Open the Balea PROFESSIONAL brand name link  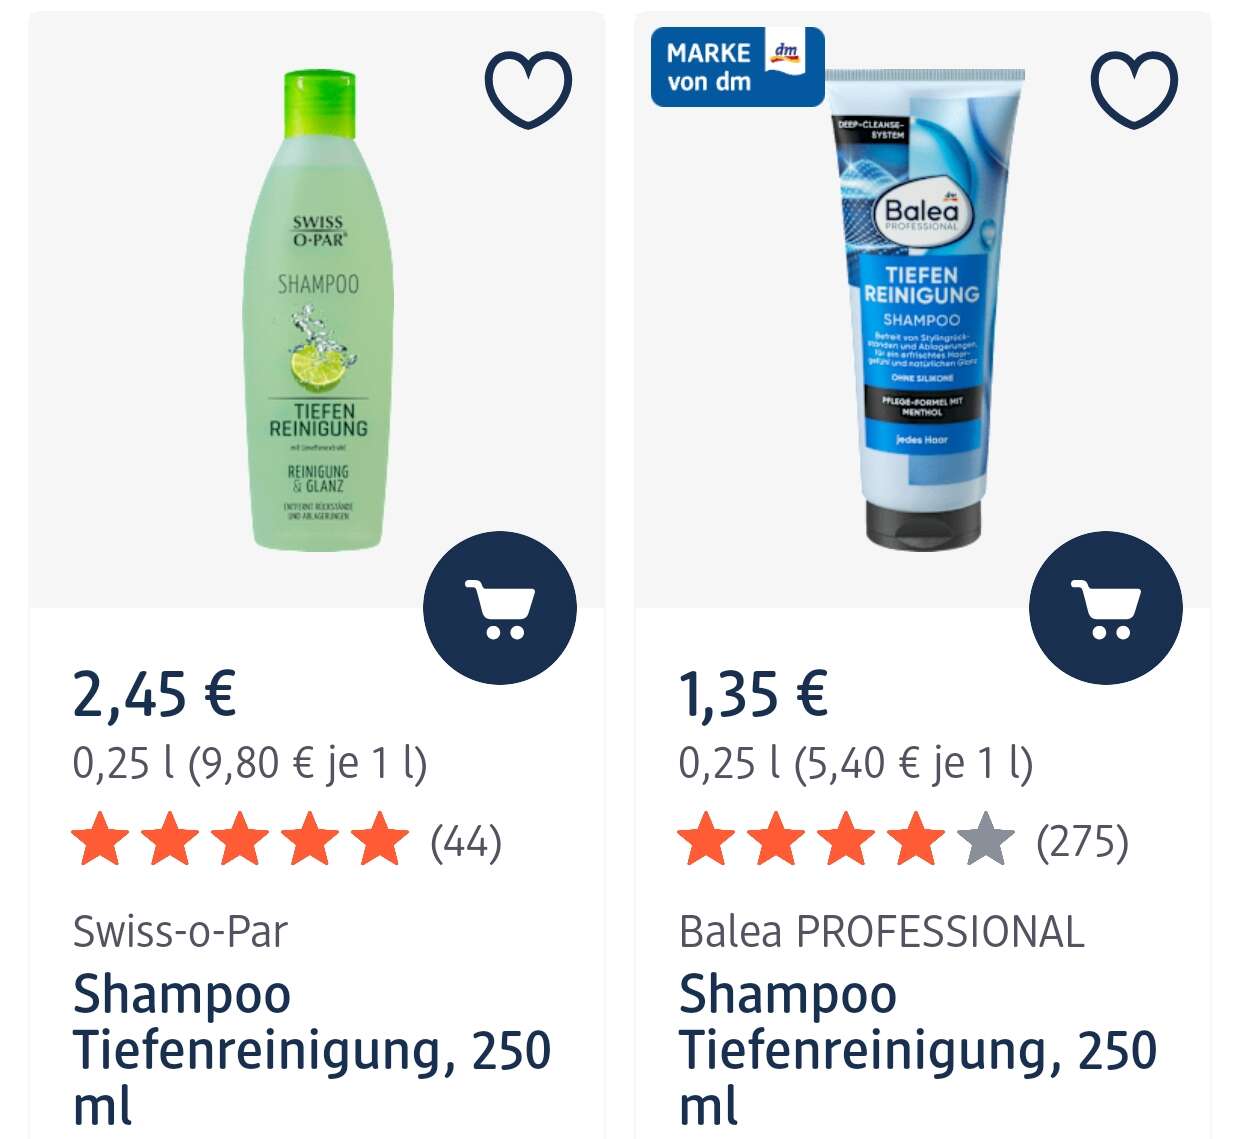[x=881, y=932]
